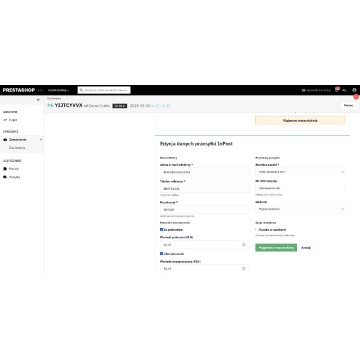
Task: Open the Rozmiar paczki dropdown
Action: (300, 172)
